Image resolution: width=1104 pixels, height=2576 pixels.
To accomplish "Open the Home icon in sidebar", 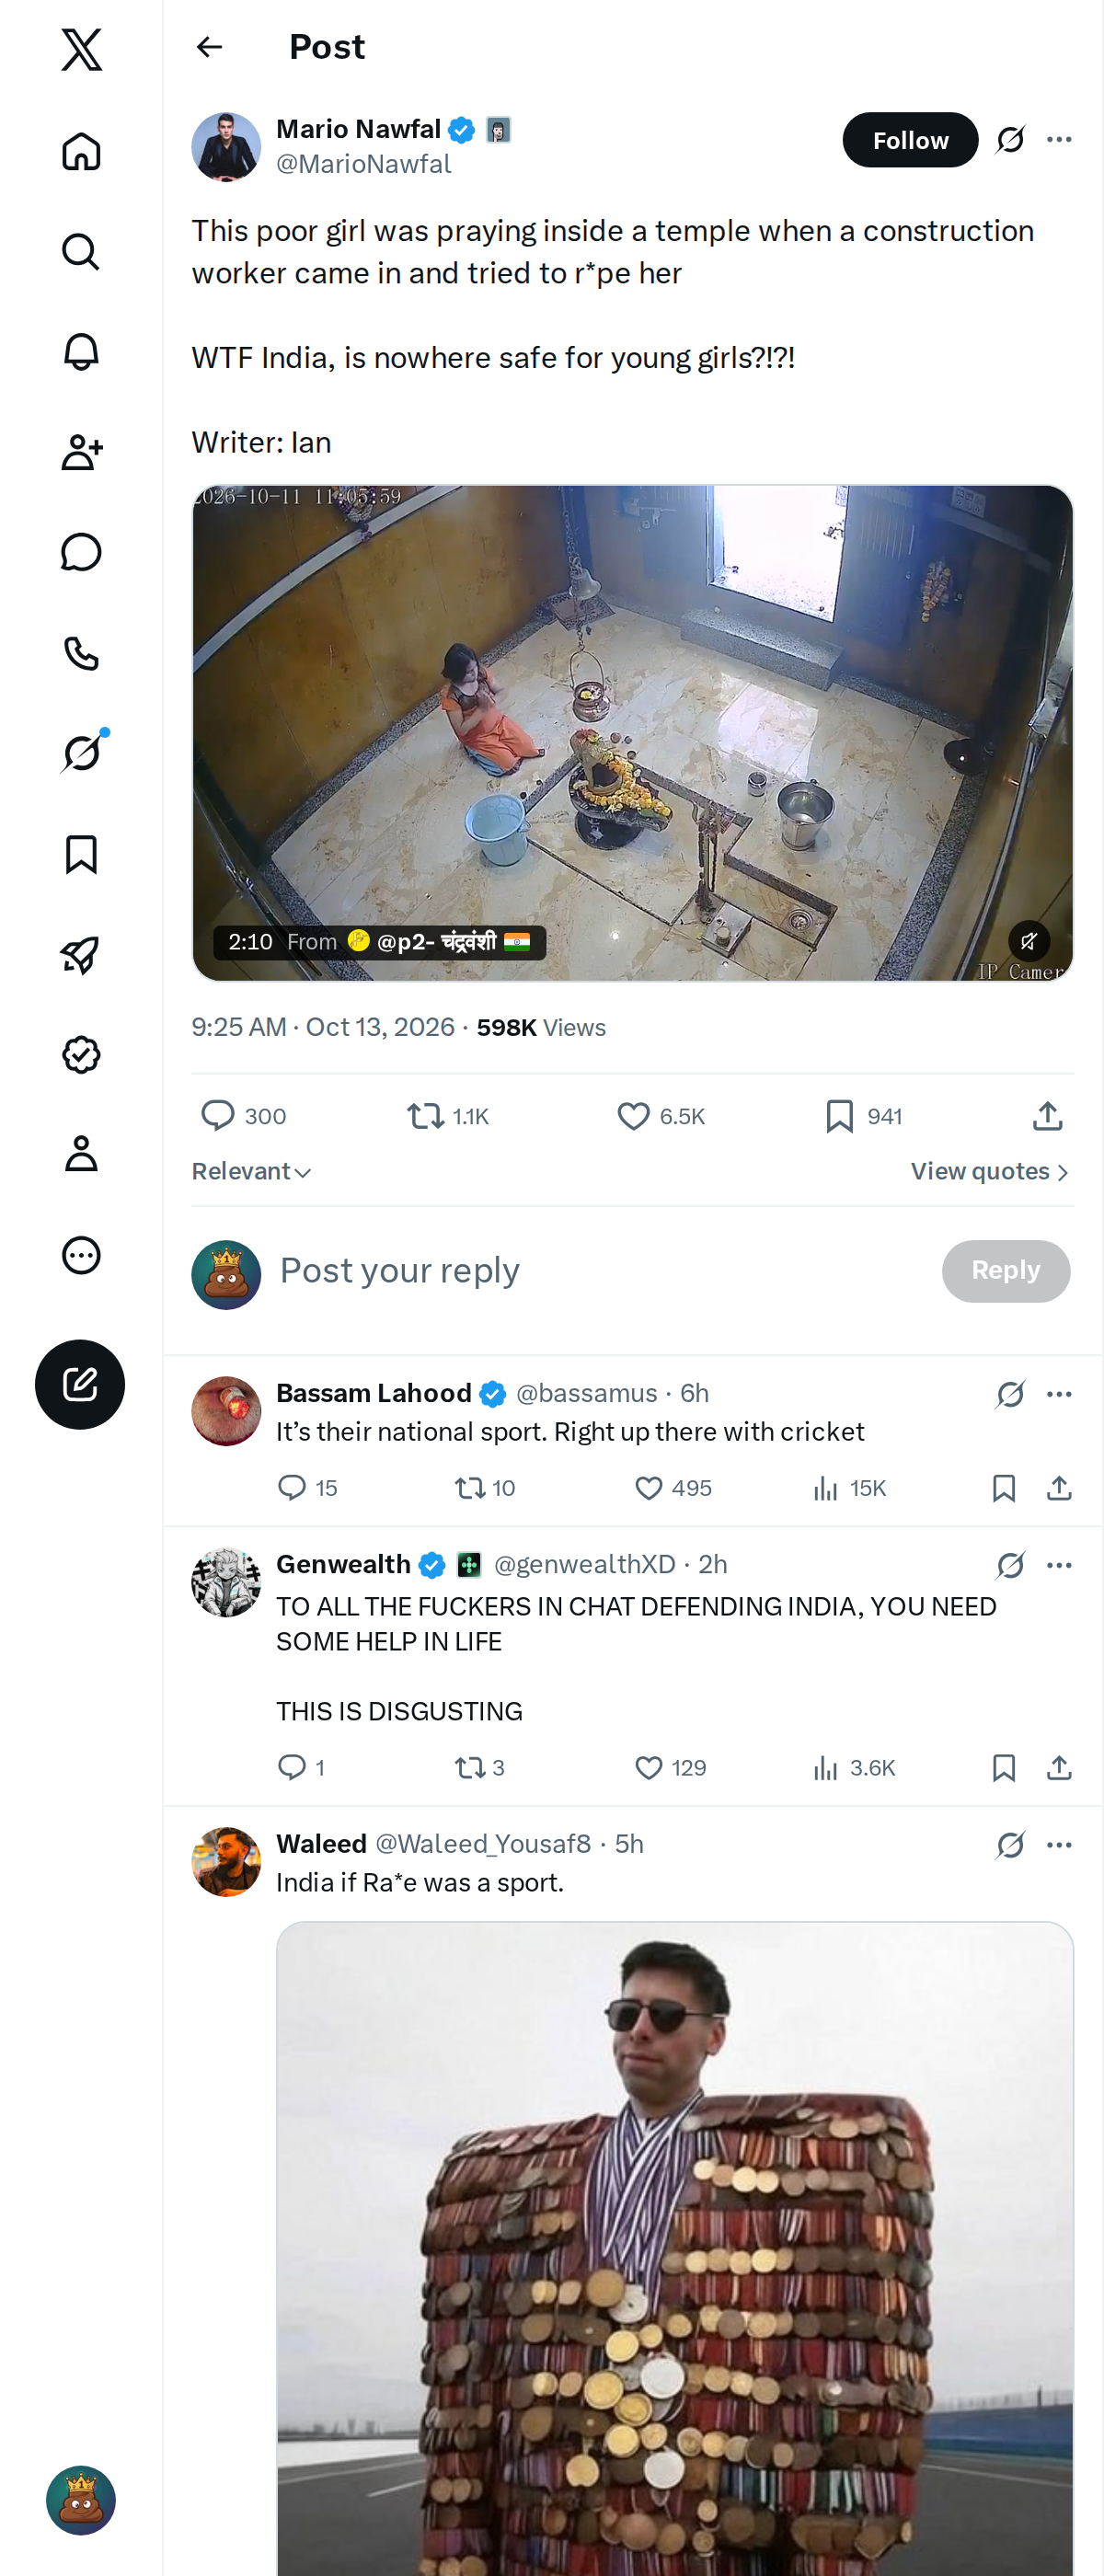I will 81,152.
